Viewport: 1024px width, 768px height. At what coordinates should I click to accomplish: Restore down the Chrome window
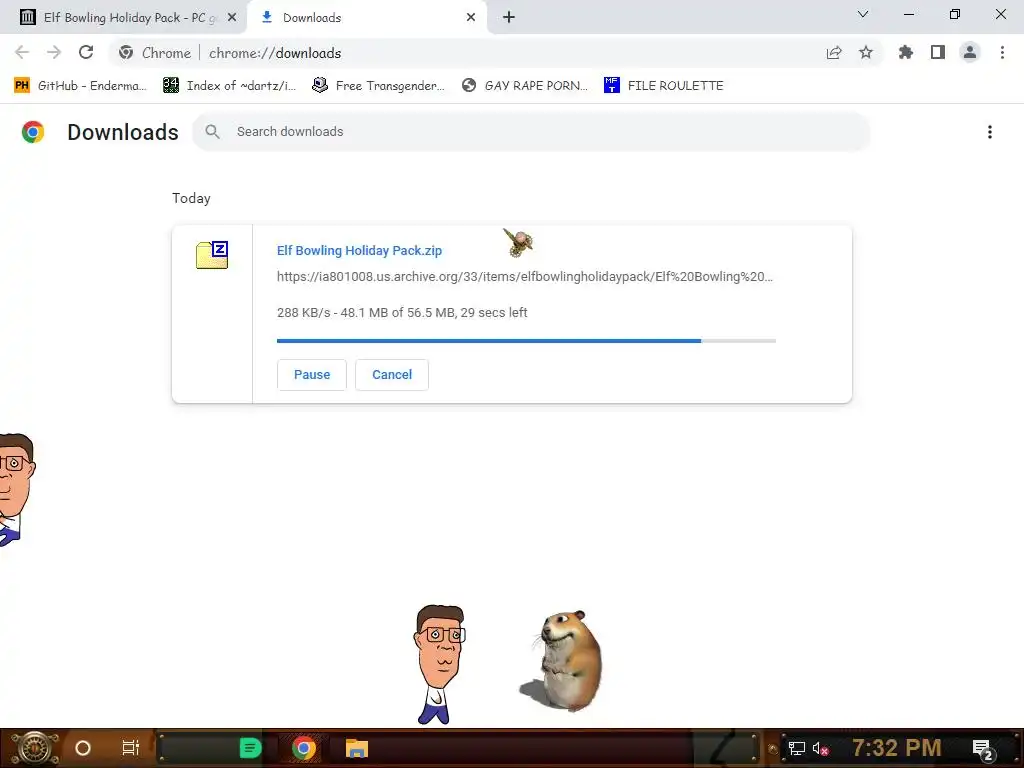pyautogui.click(x=955, y=14)
